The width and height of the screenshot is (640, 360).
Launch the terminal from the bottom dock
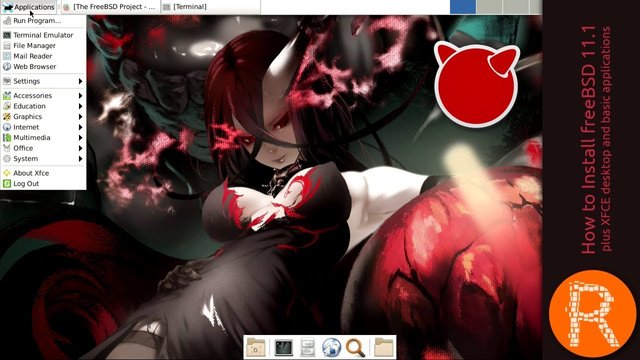point(283,347)
